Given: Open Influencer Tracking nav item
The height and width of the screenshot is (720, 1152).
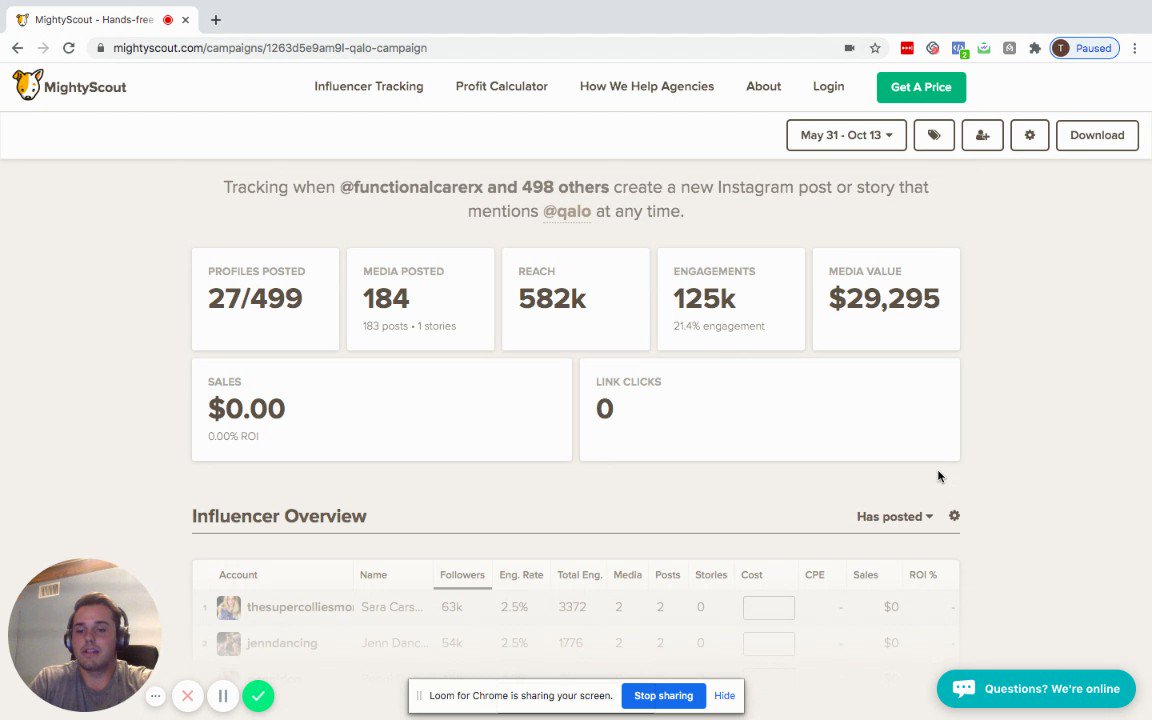Looking at the screenshot, I should pos(369,86).
